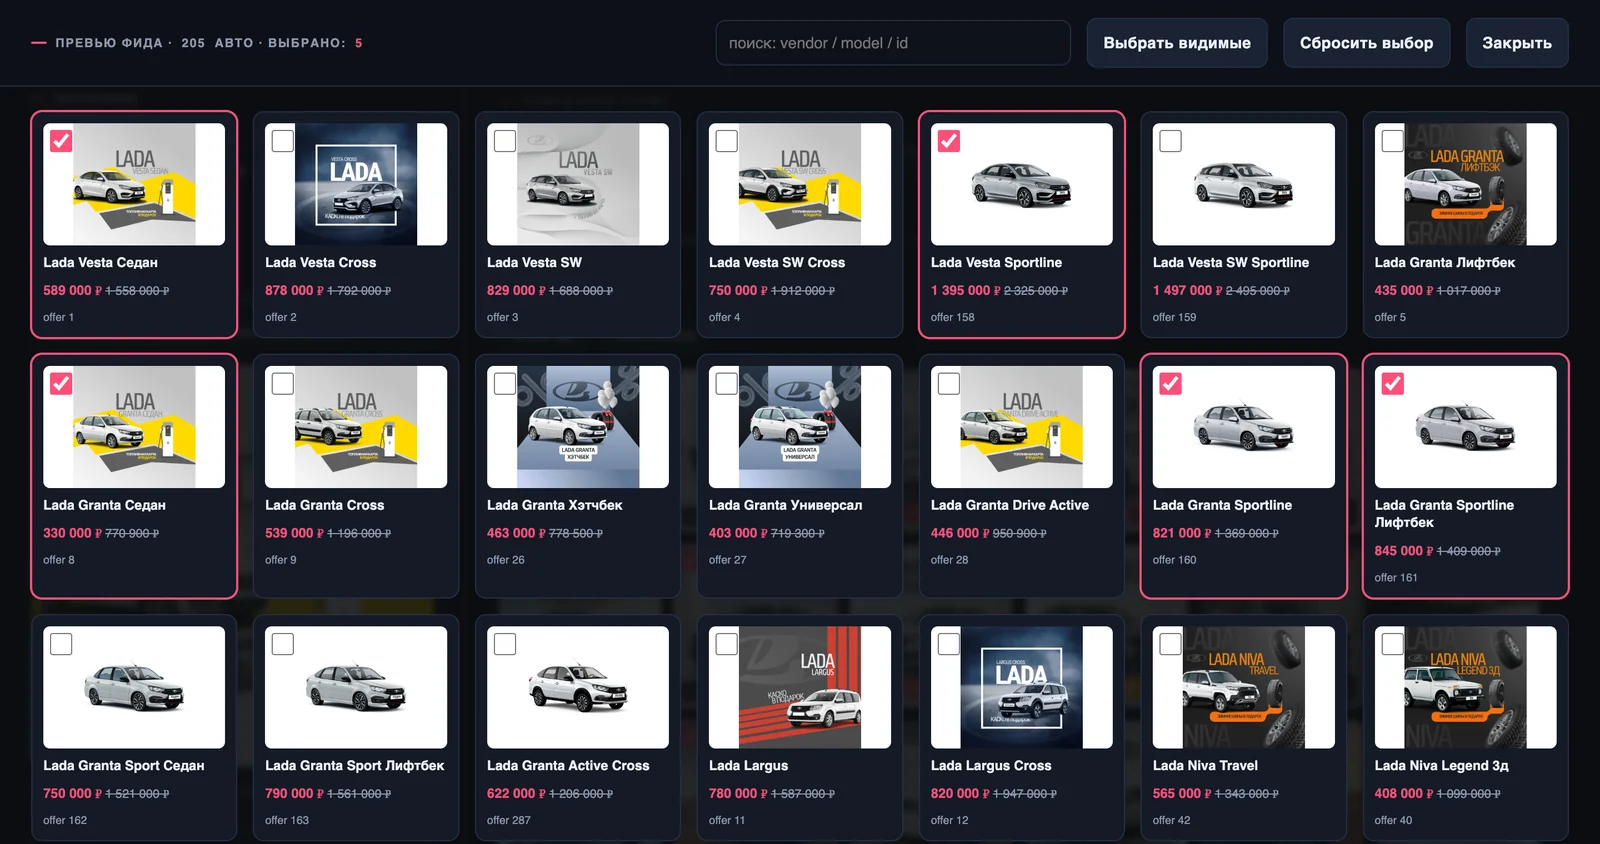Tick the Lada Granta Лифтбек checkbox

coord(1393,141)
